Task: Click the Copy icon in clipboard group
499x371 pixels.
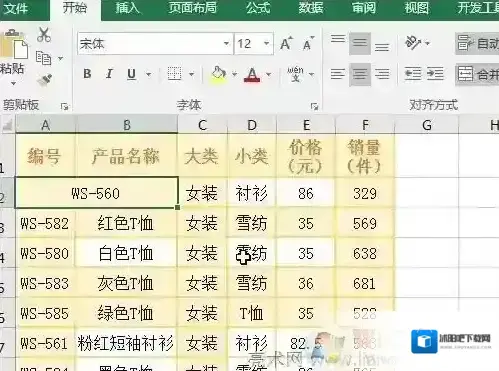Action: pos(44,58)
